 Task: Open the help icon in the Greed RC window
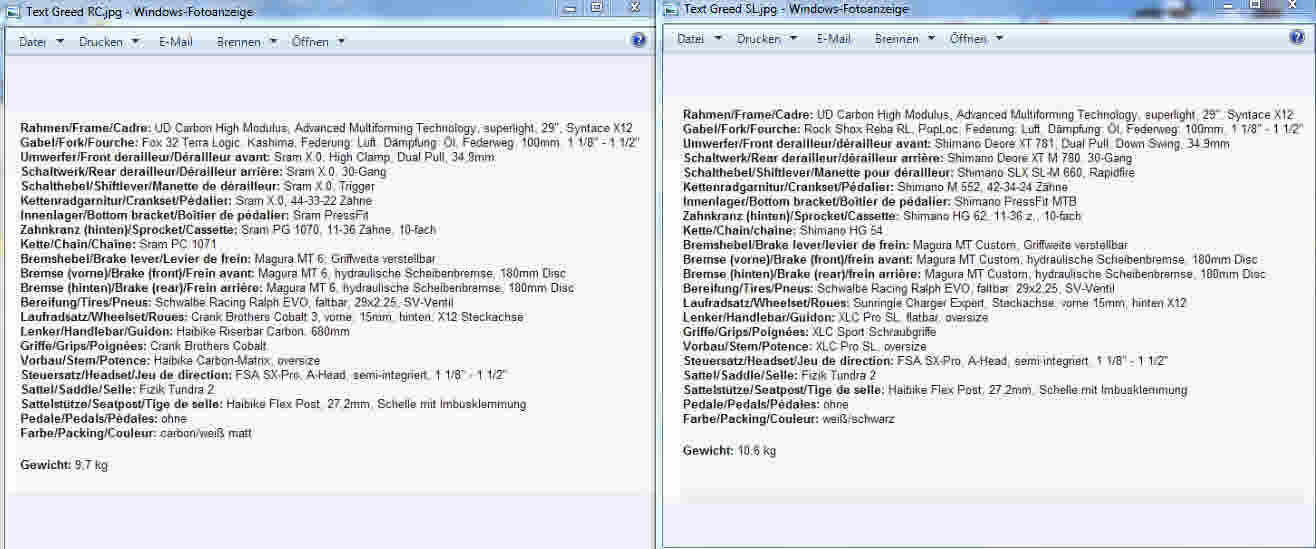639,41
